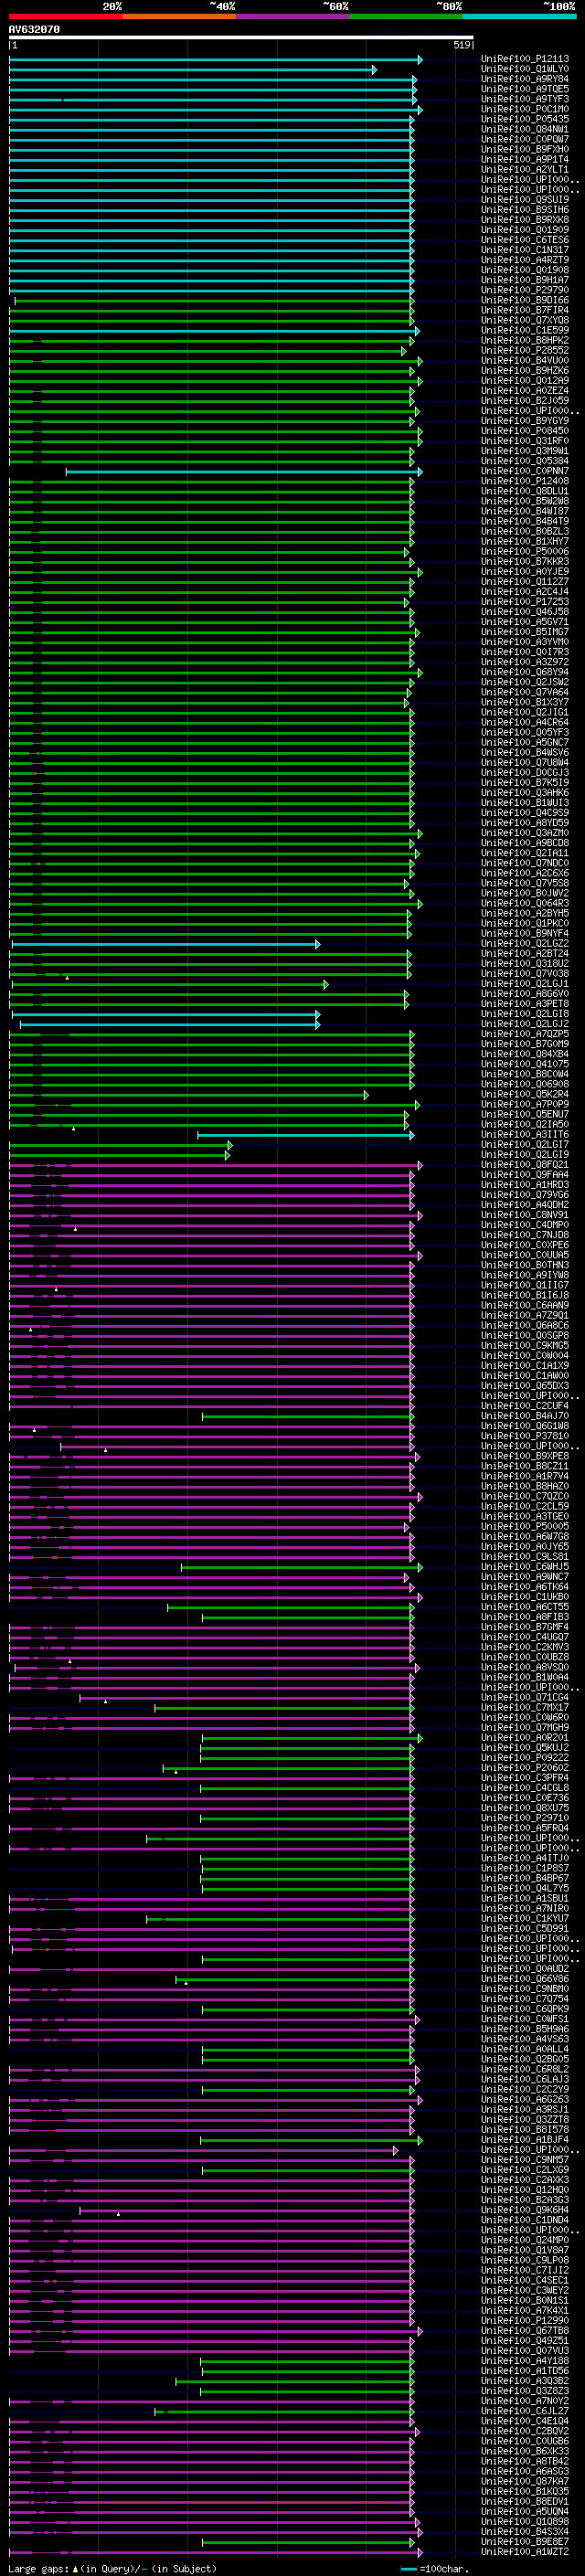
Task: Click the UniRef100_A3IIT6 hit label
Action: (x=524, y=1136)
